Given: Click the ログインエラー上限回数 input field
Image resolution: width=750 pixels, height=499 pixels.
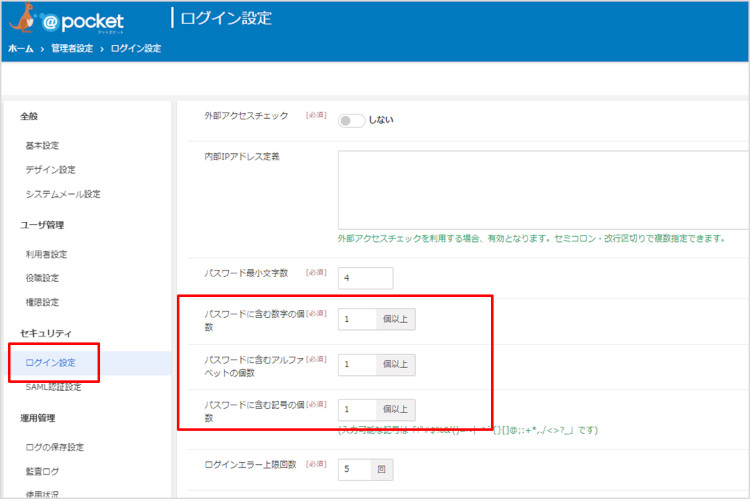Looking at the screenshot, I should click(354, 469).
